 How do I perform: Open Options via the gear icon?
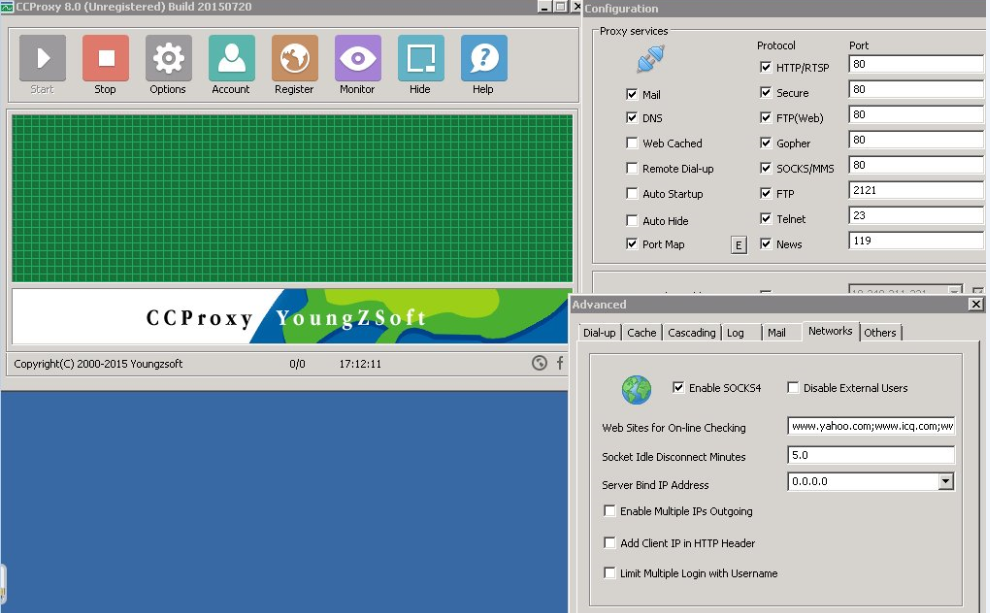[x=169, y=58]
